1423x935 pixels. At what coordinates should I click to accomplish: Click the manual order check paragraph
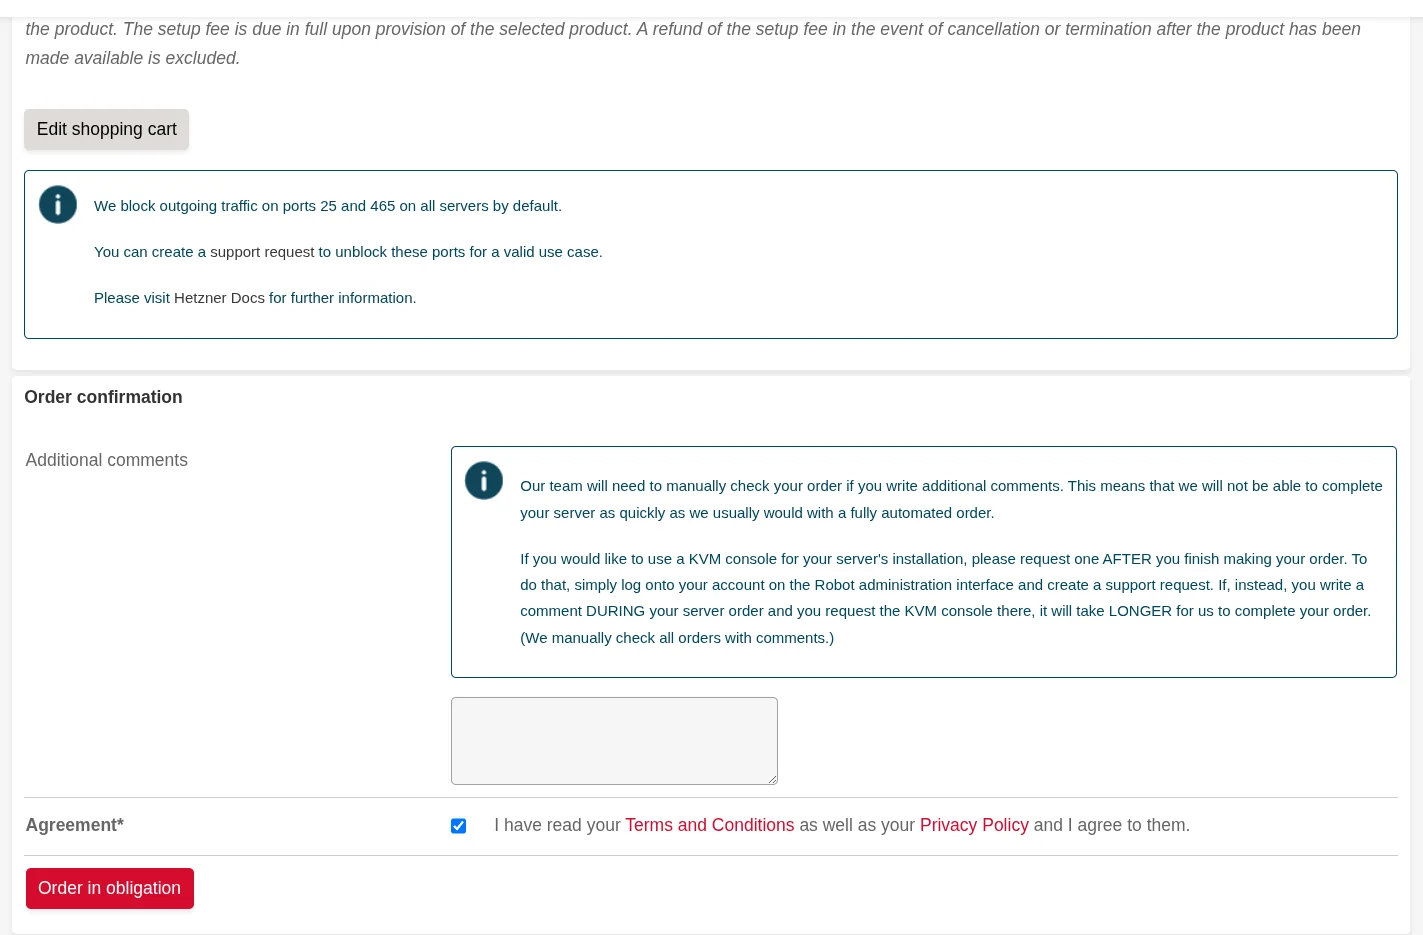(x=950, y=499)
